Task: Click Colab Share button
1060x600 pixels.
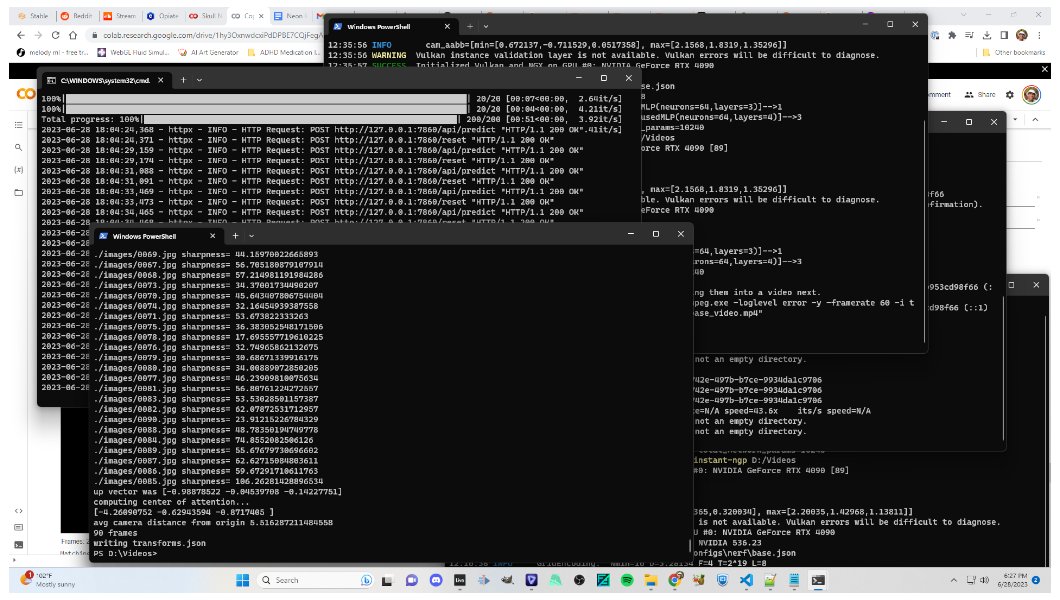Action: pos(980,95)
